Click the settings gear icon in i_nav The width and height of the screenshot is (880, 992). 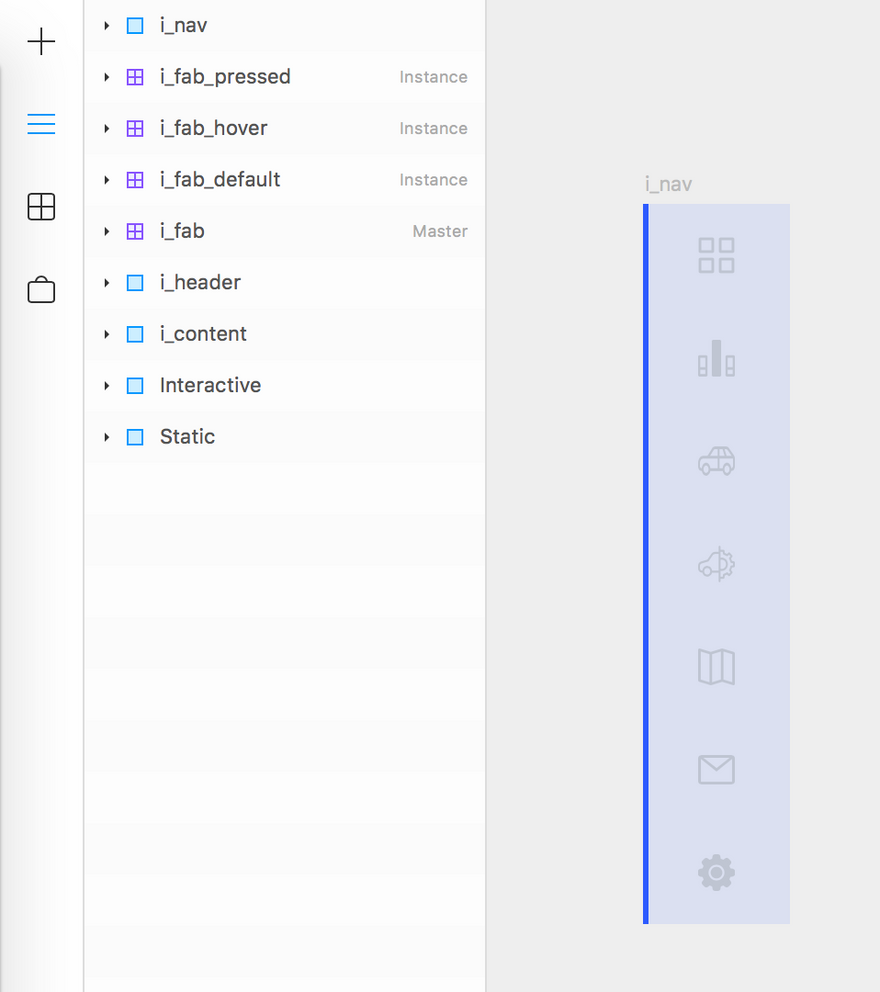[716, 872]
